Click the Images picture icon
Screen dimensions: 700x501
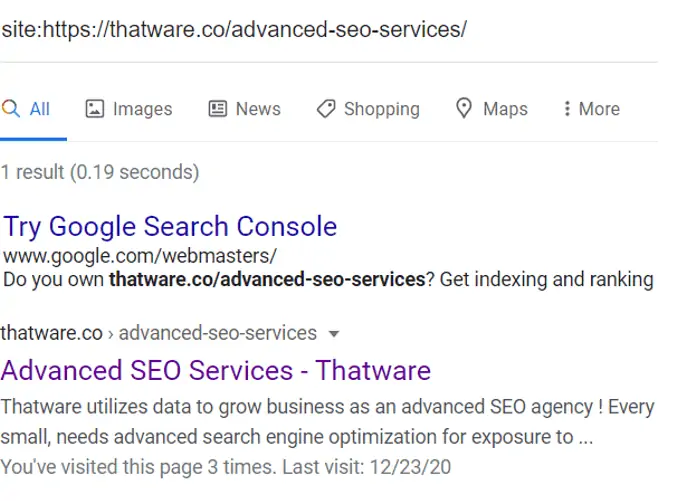tap(95, 109)
